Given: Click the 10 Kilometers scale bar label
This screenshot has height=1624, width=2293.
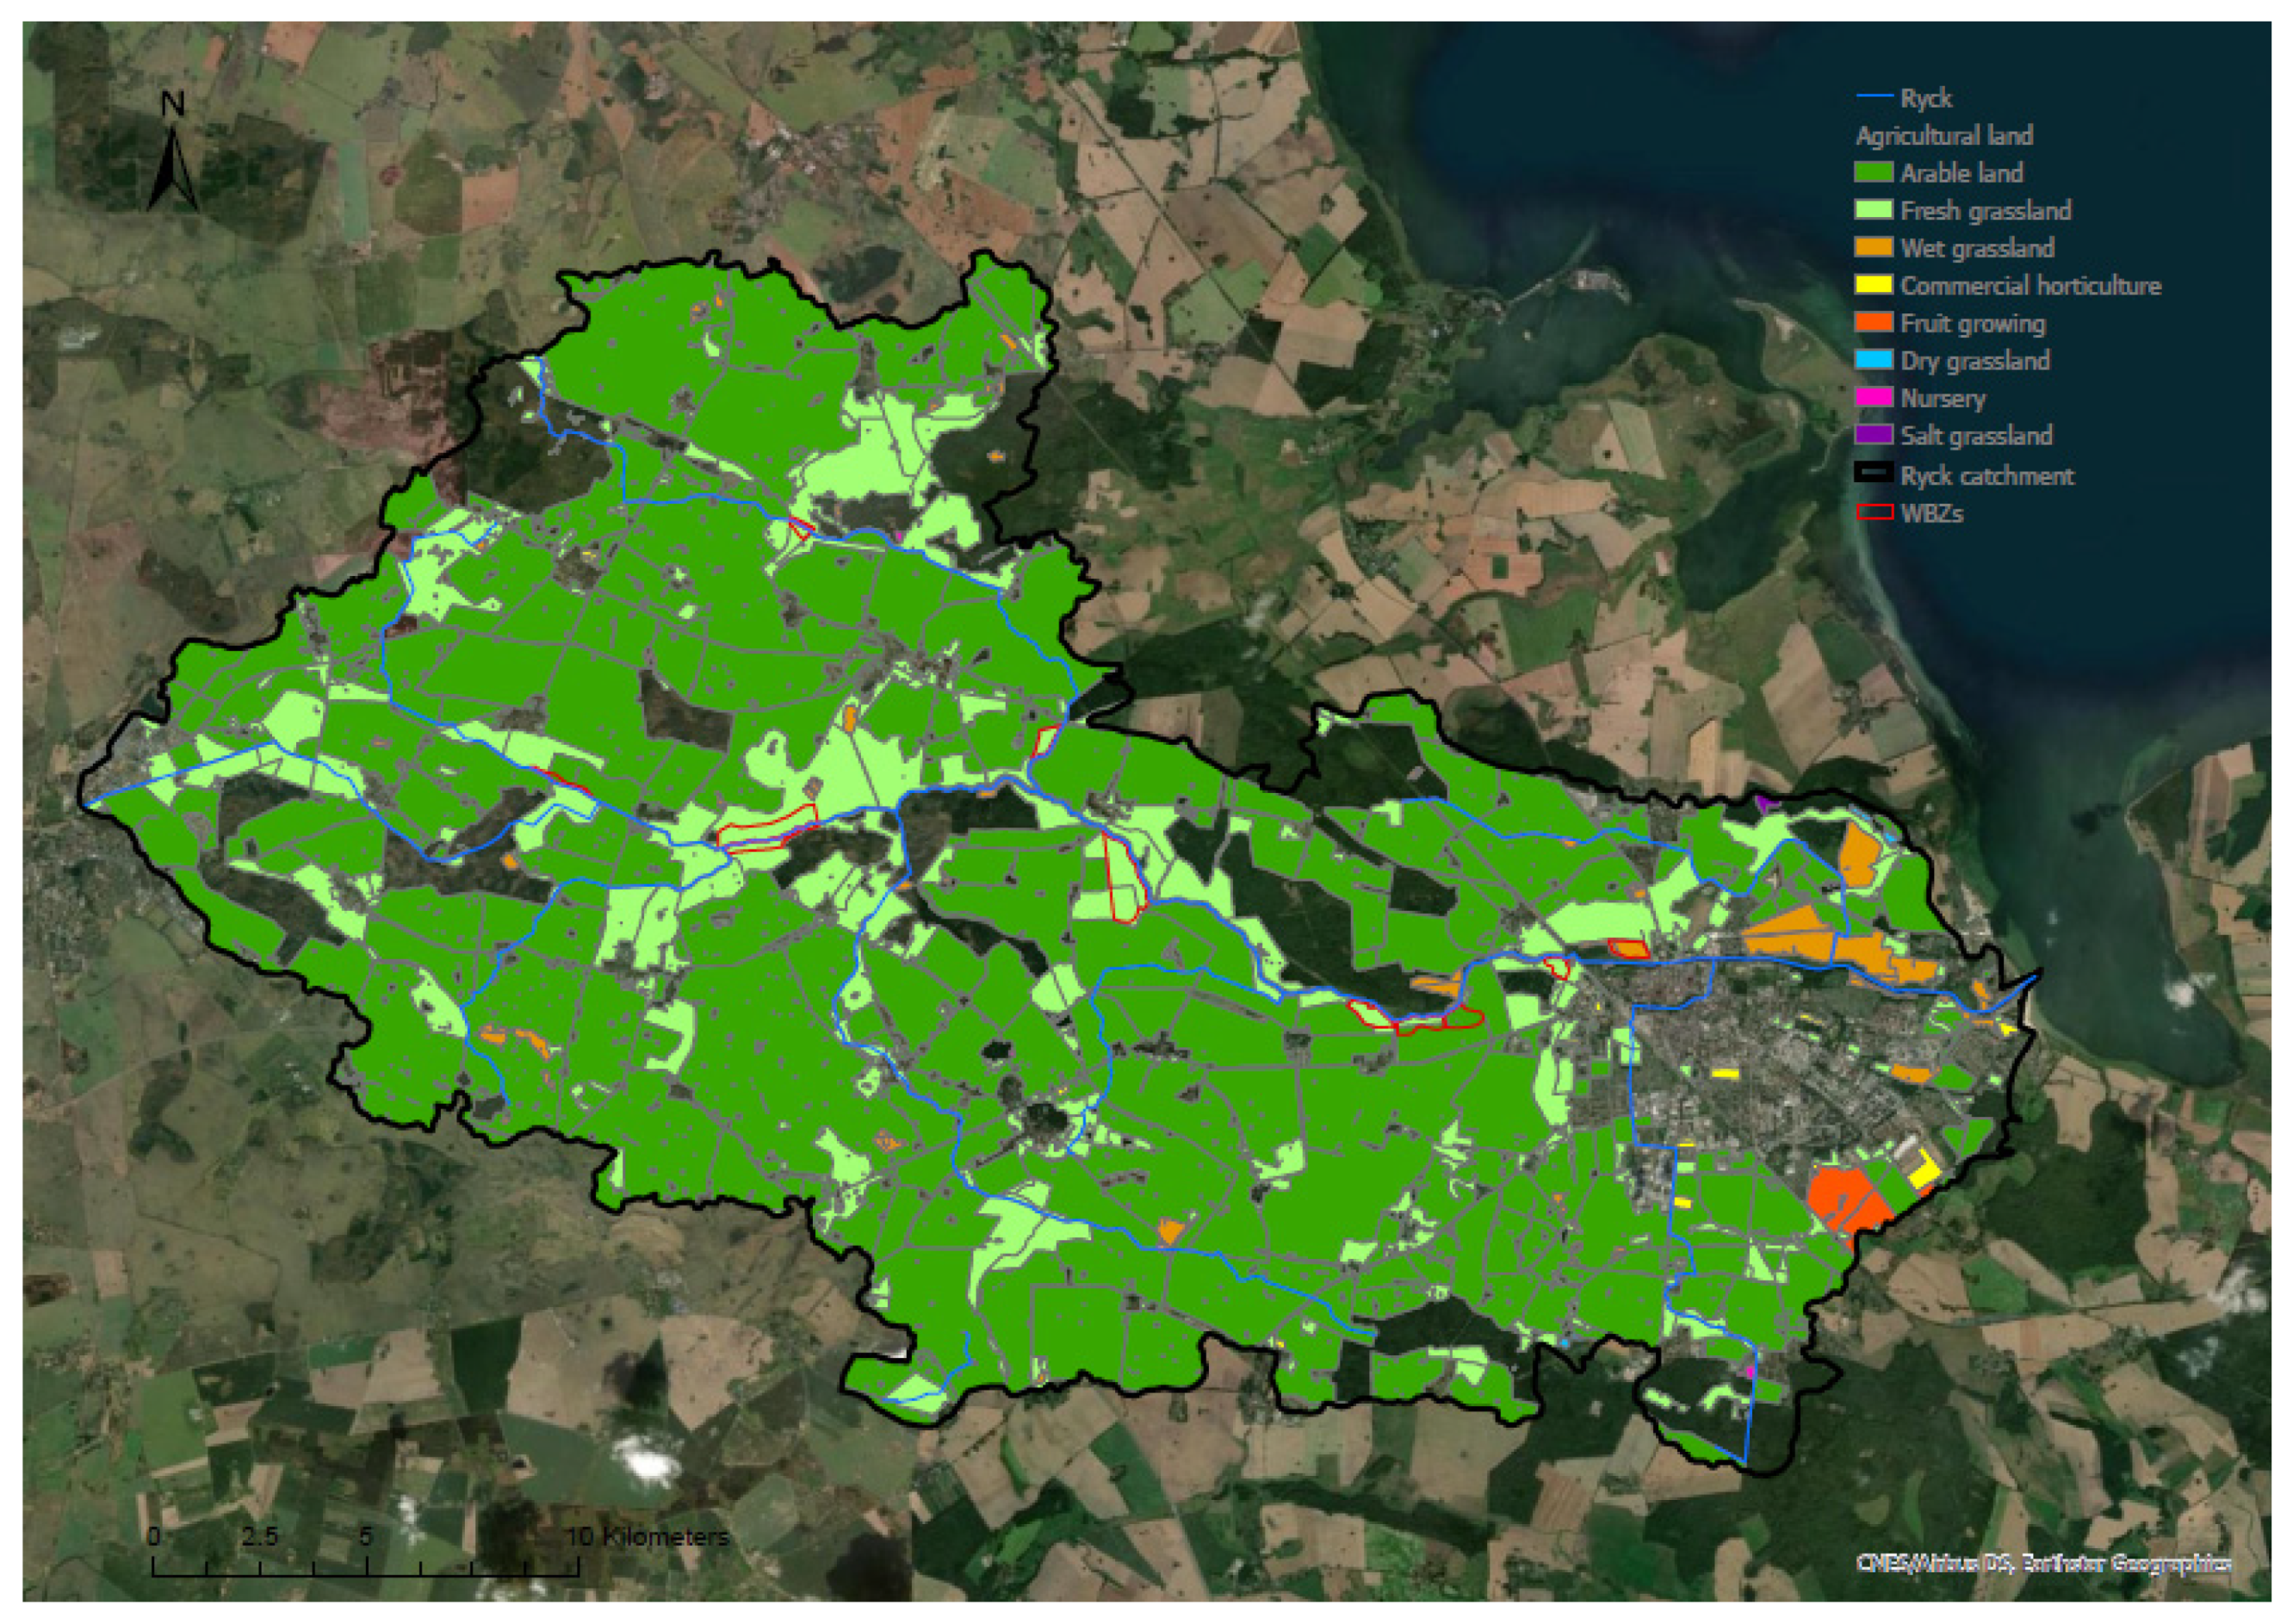Looking at the screenshot, I should (x=647, y=1536).
